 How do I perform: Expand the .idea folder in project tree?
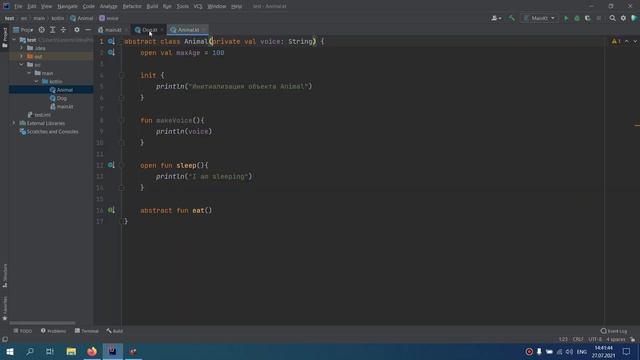point(22,48)
